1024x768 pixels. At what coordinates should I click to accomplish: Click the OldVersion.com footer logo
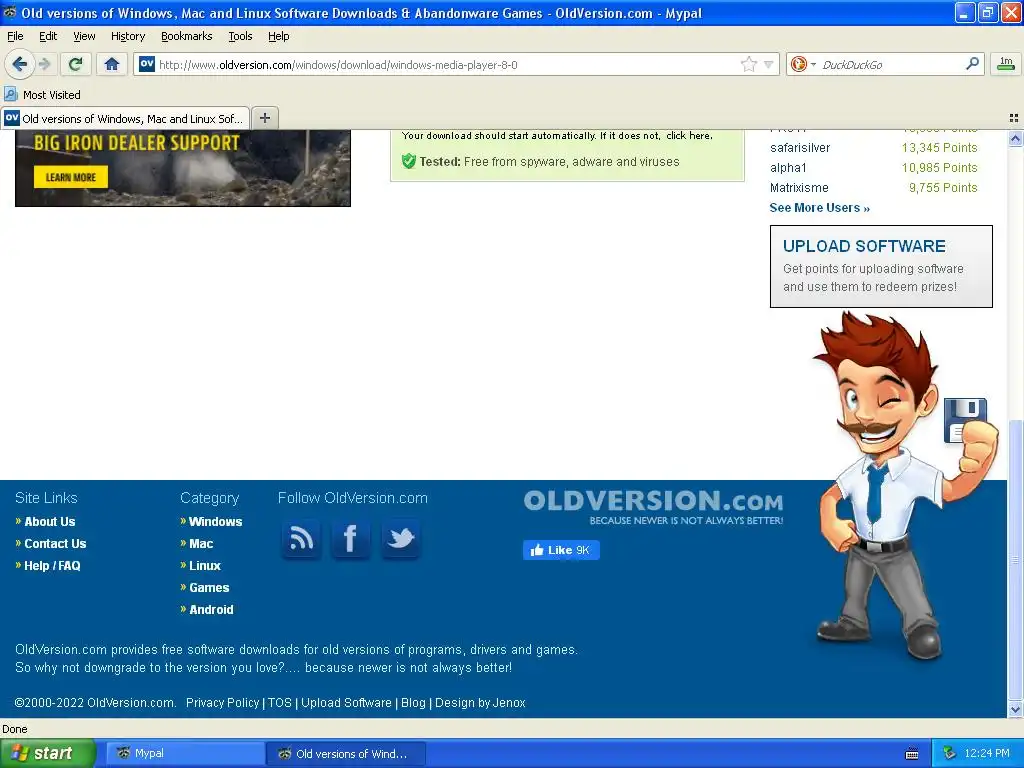pos(653,507)
